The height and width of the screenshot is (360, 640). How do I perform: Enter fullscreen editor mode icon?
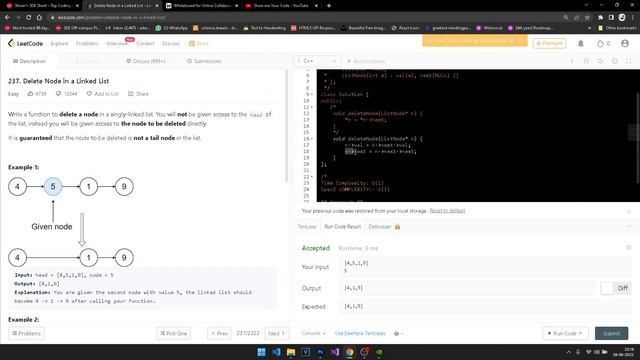tap(629, 61)
